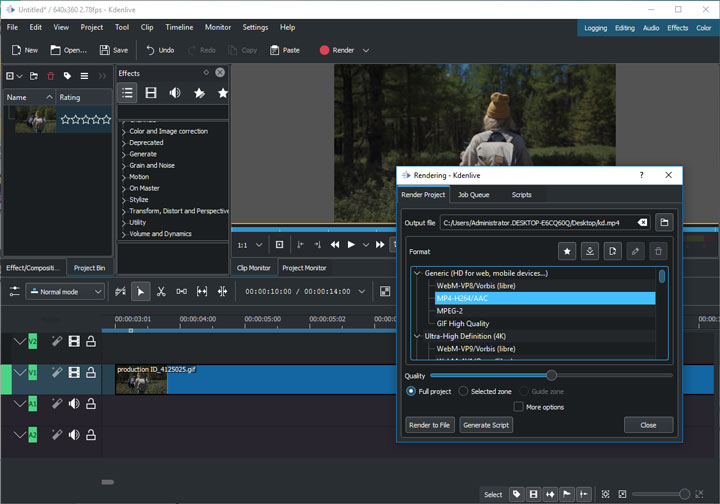Browse output file folder icon
This screenshot has height=504, width=720.
tap(663, 222)
